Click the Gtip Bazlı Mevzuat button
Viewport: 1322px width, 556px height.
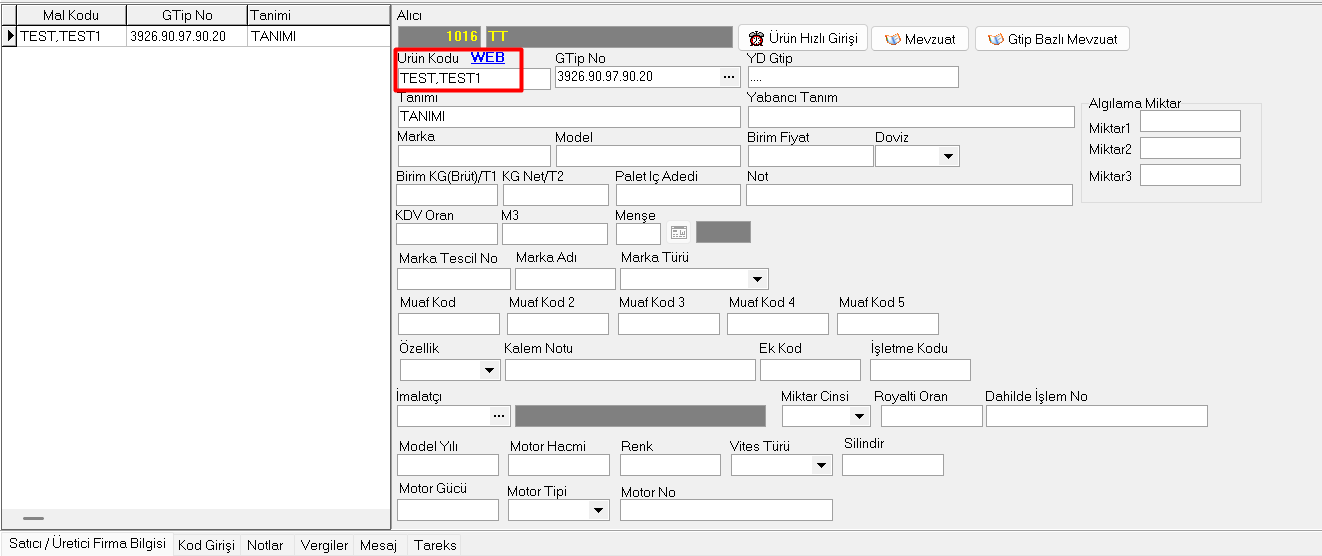click(1052, 39)
